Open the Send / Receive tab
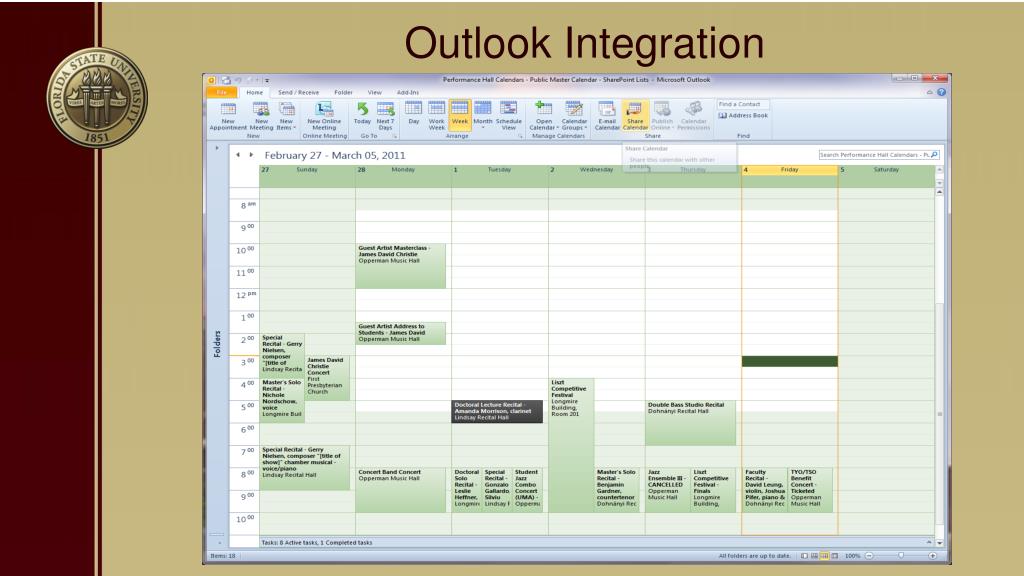The image size is (1024, 576). pos(298,92)
